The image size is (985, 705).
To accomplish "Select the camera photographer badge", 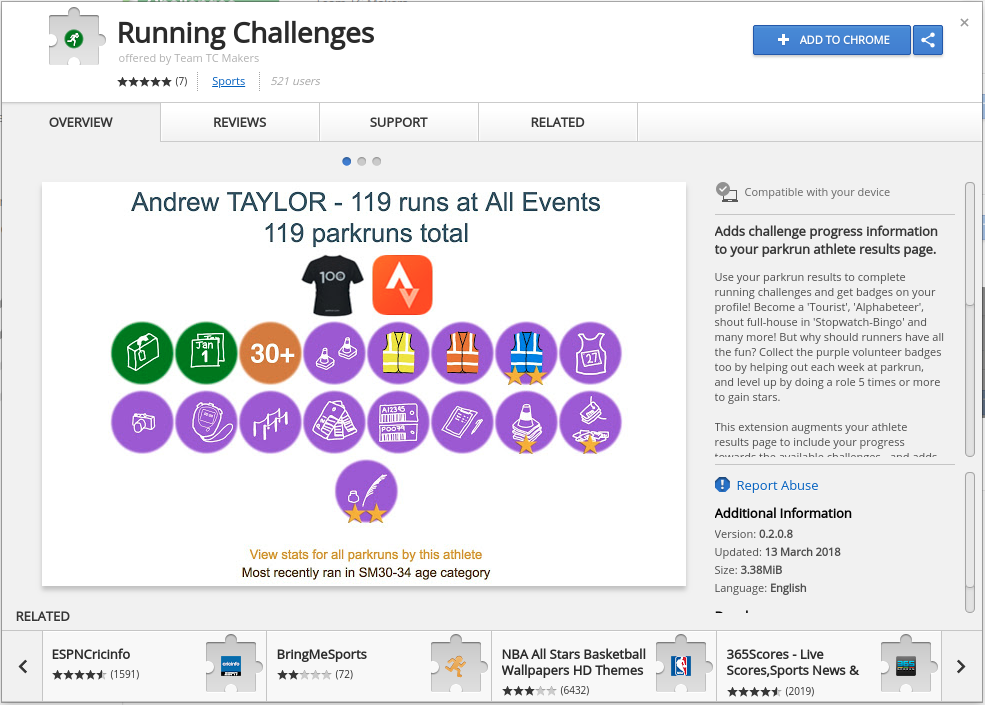I will click(x=141, y=422).
